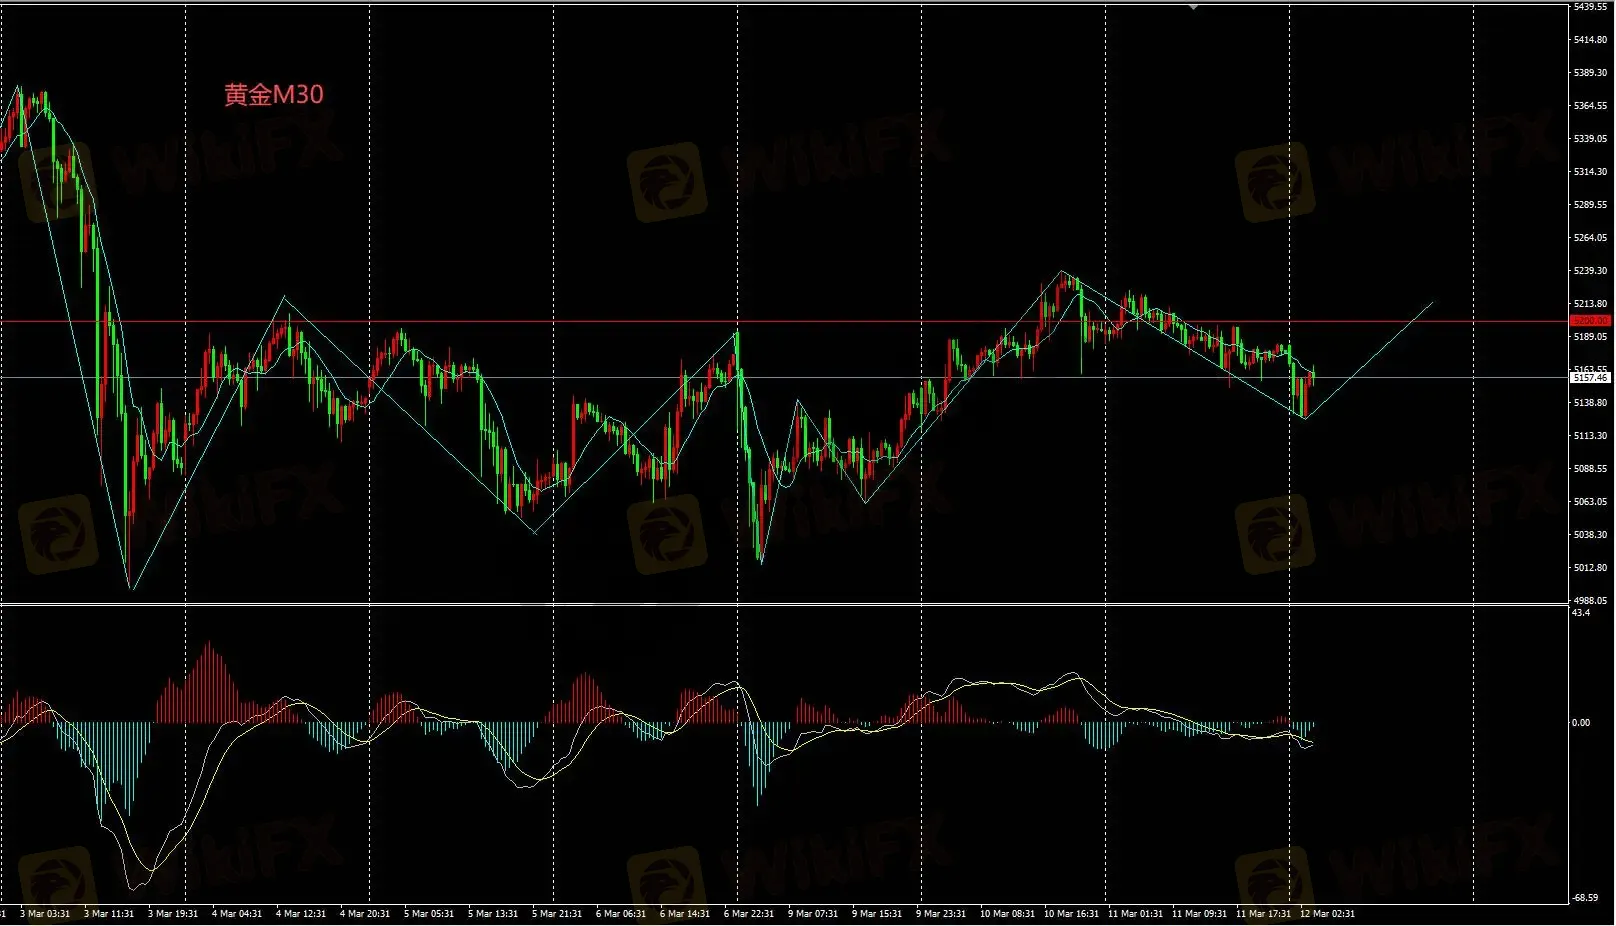Click the 9 Mar 15:31 date label

(877, 914)
